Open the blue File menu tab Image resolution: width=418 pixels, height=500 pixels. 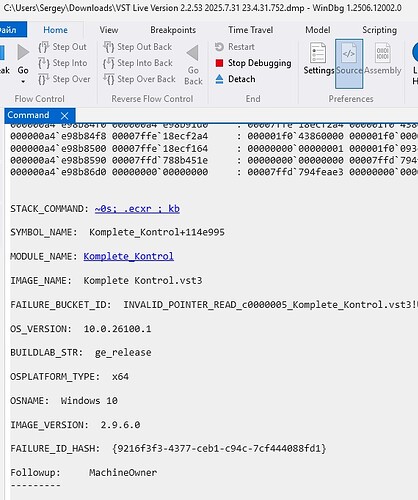point(12,30)
